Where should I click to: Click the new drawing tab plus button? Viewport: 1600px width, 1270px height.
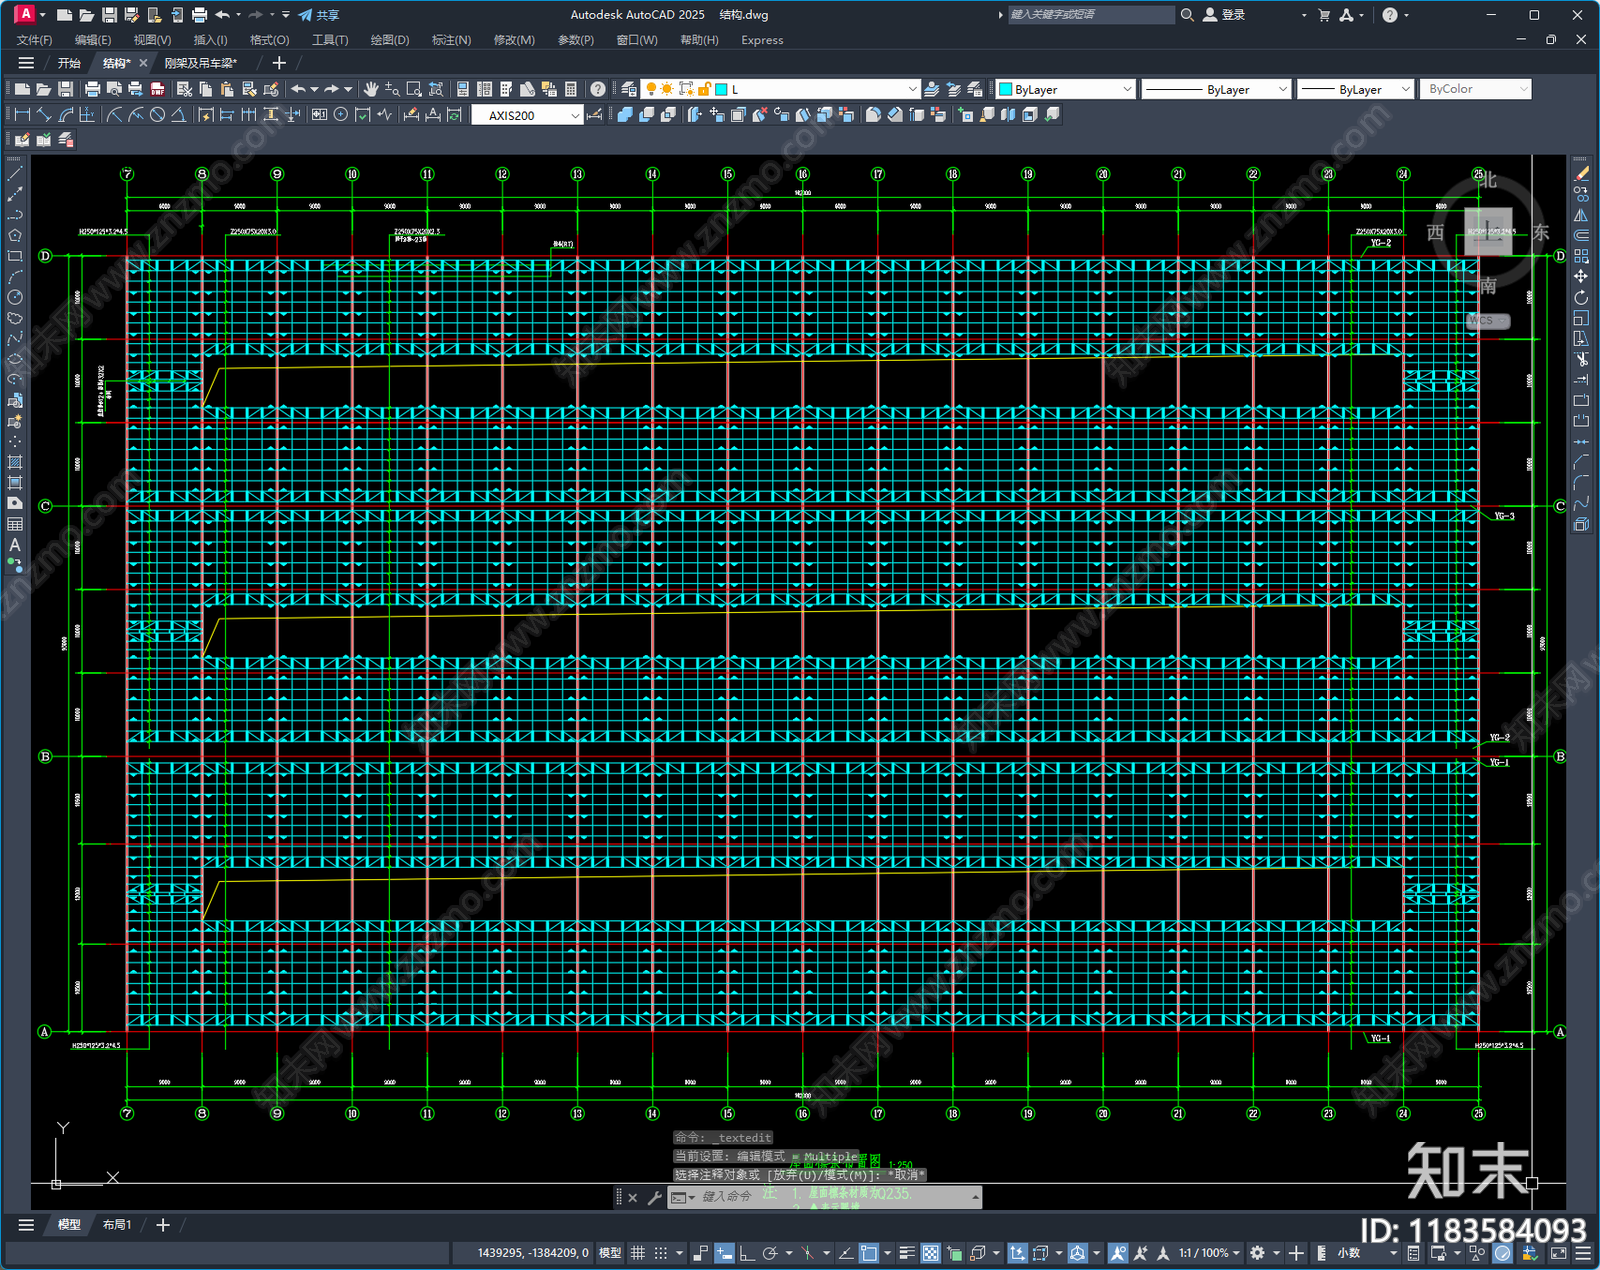[x=279, y=63]
